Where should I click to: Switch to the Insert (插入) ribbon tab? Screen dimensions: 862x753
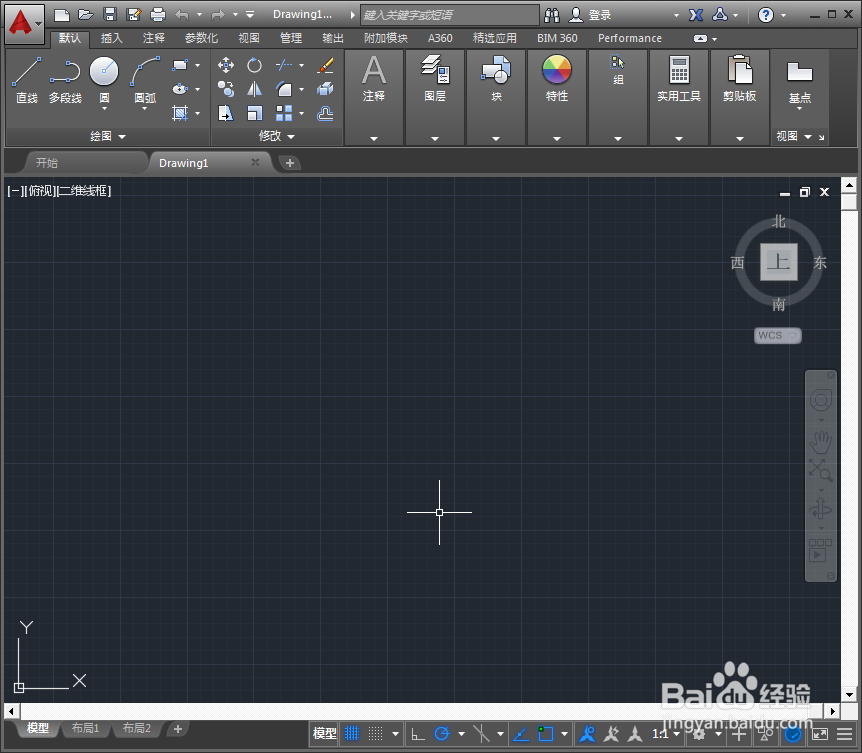[x=112, y=38]
